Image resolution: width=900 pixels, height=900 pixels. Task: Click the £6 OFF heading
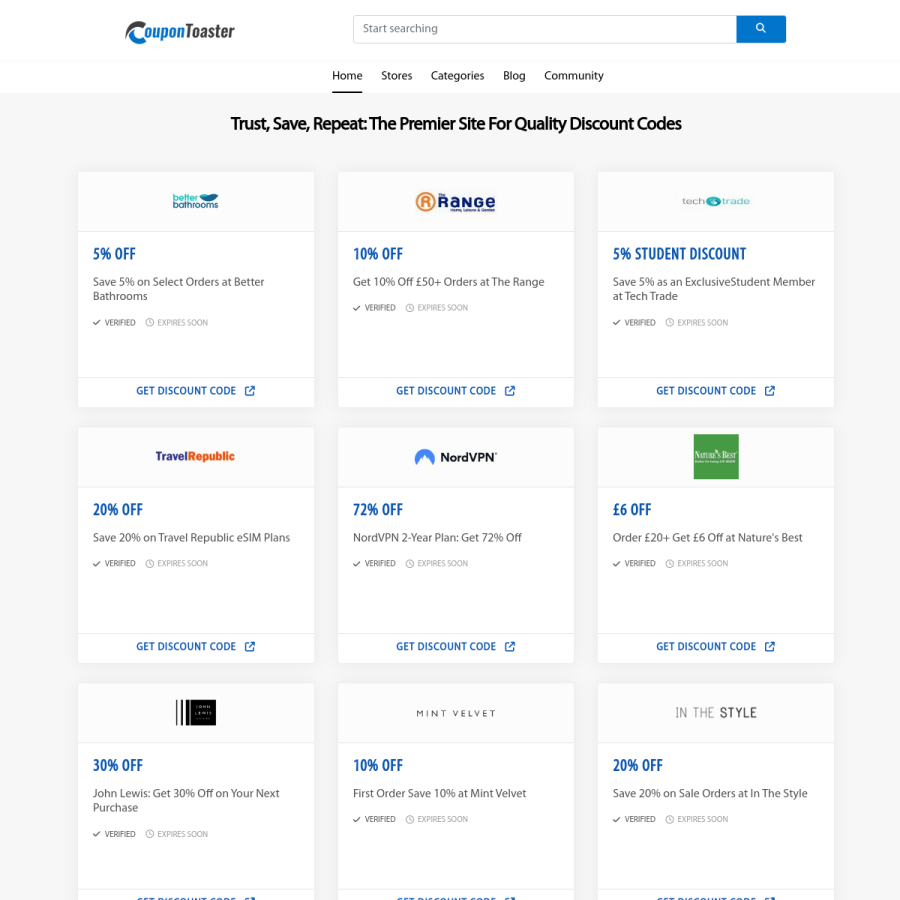[x=632, y=510]
